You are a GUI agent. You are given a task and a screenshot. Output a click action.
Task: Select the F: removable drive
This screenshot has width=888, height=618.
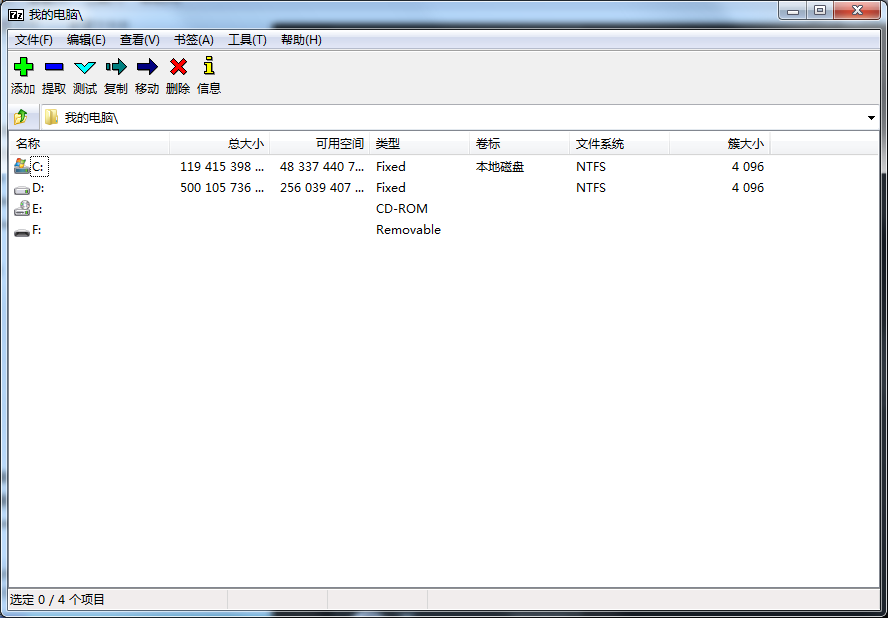click(37, 230)
